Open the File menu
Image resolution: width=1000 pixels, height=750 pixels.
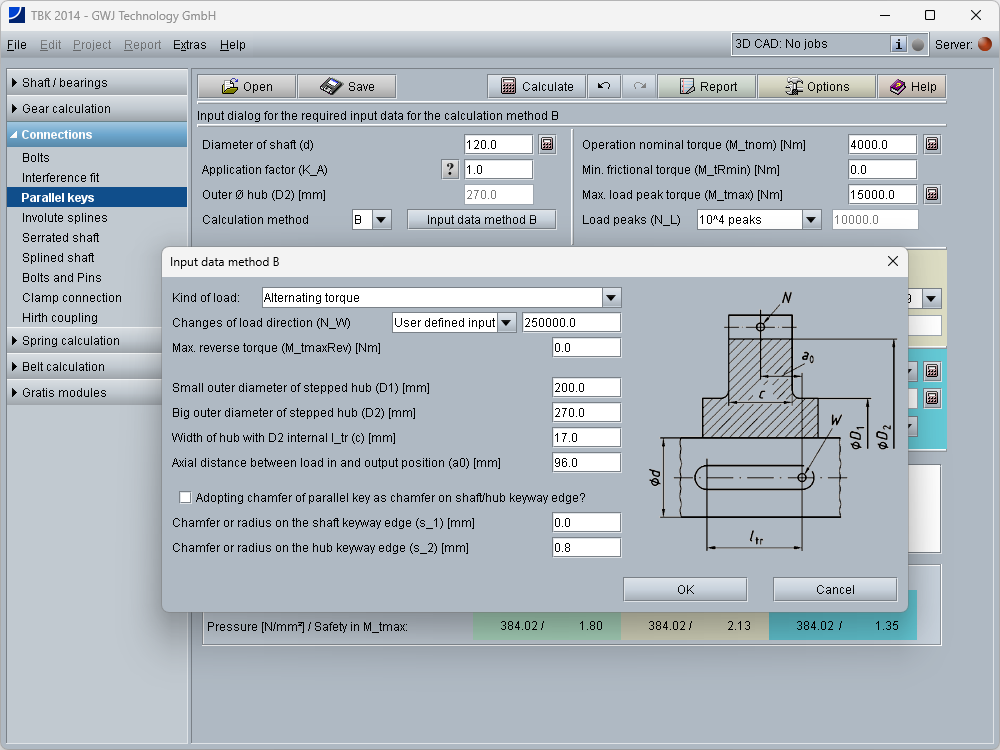coord(16,45)
